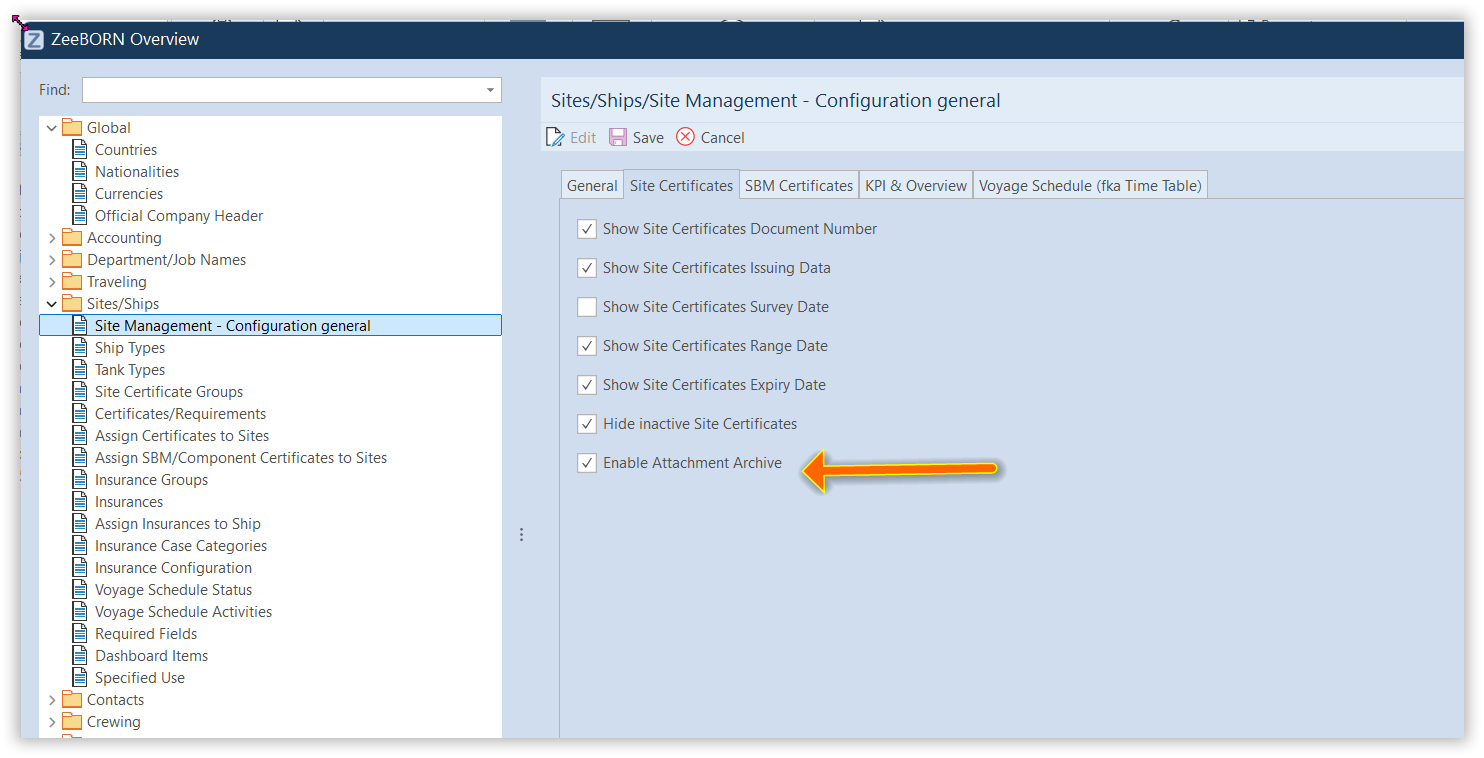
Task: Click the Cancel button label
Action: (x=722, y=138)
